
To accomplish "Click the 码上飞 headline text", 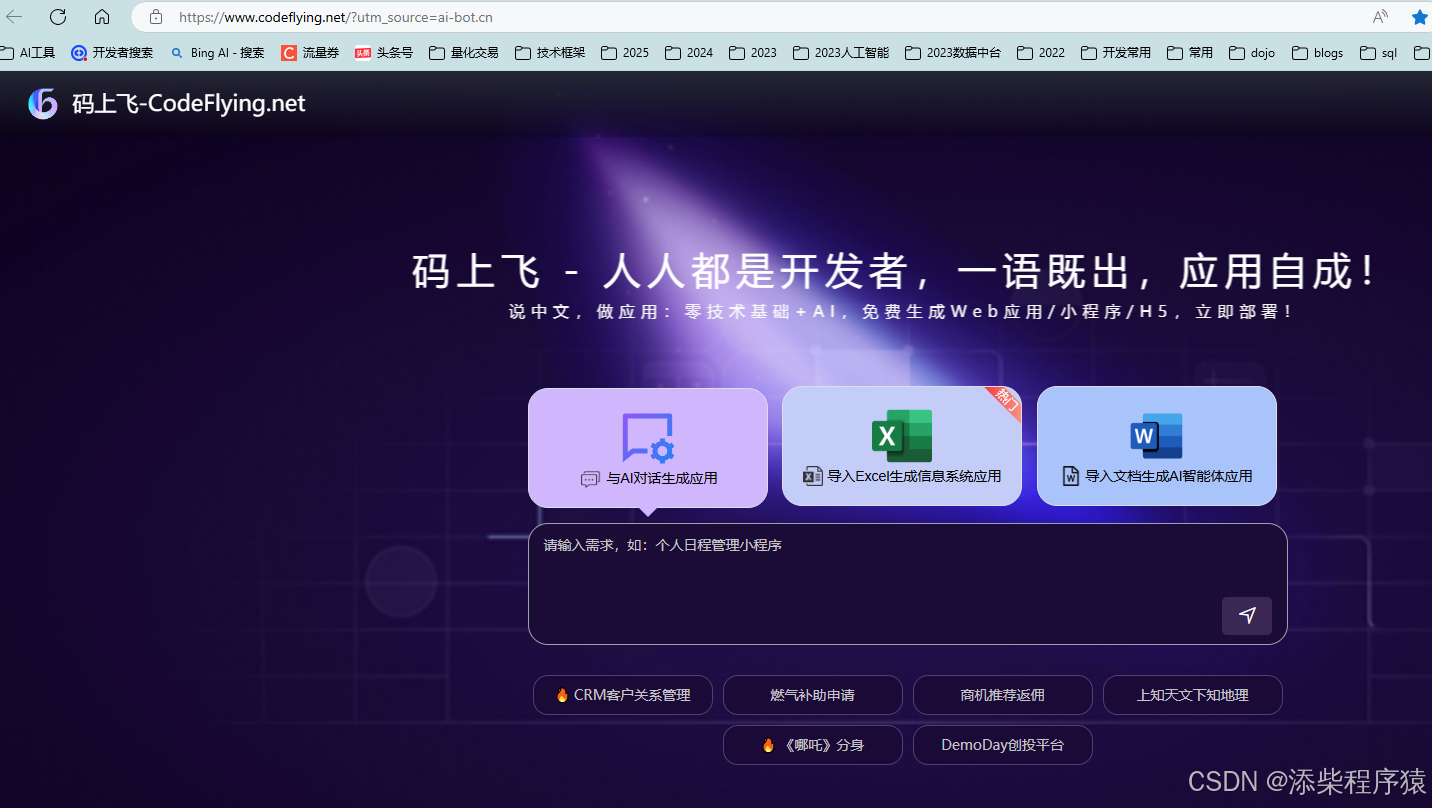I will (x=896, y=272).
